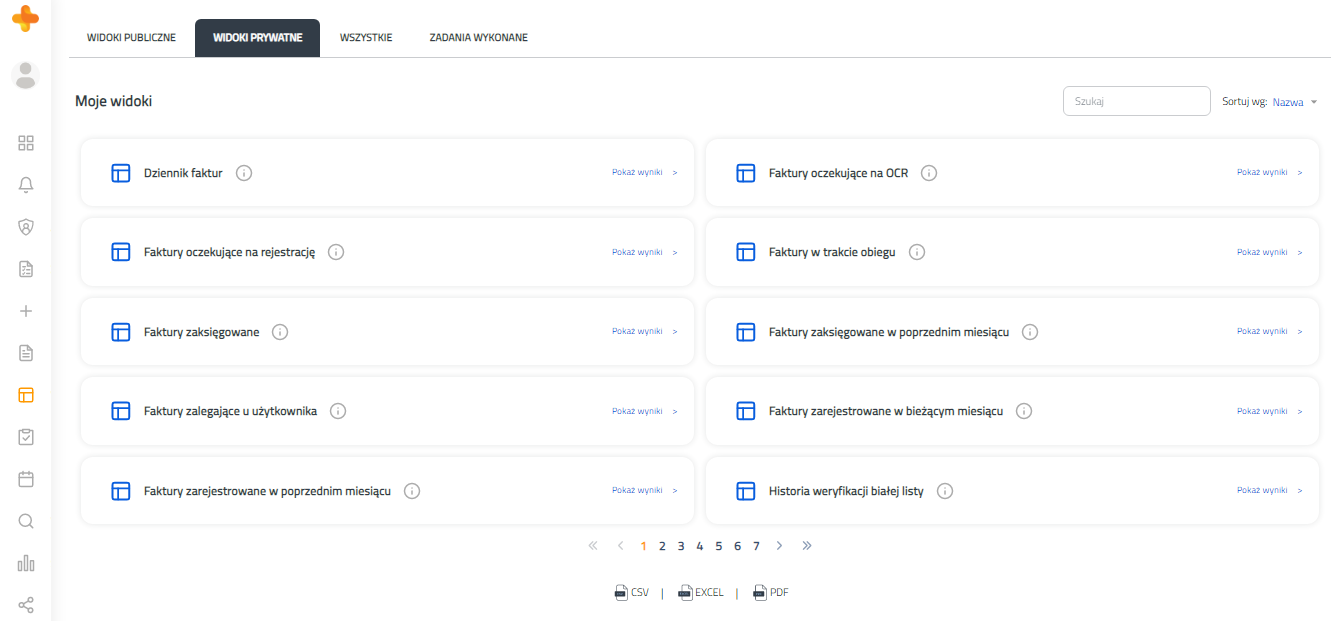1336x621 pixels.
Task: Click Pokaż wyniki for Faktury oczekujące na rejestrację
Action: click(x=645, y=252)
